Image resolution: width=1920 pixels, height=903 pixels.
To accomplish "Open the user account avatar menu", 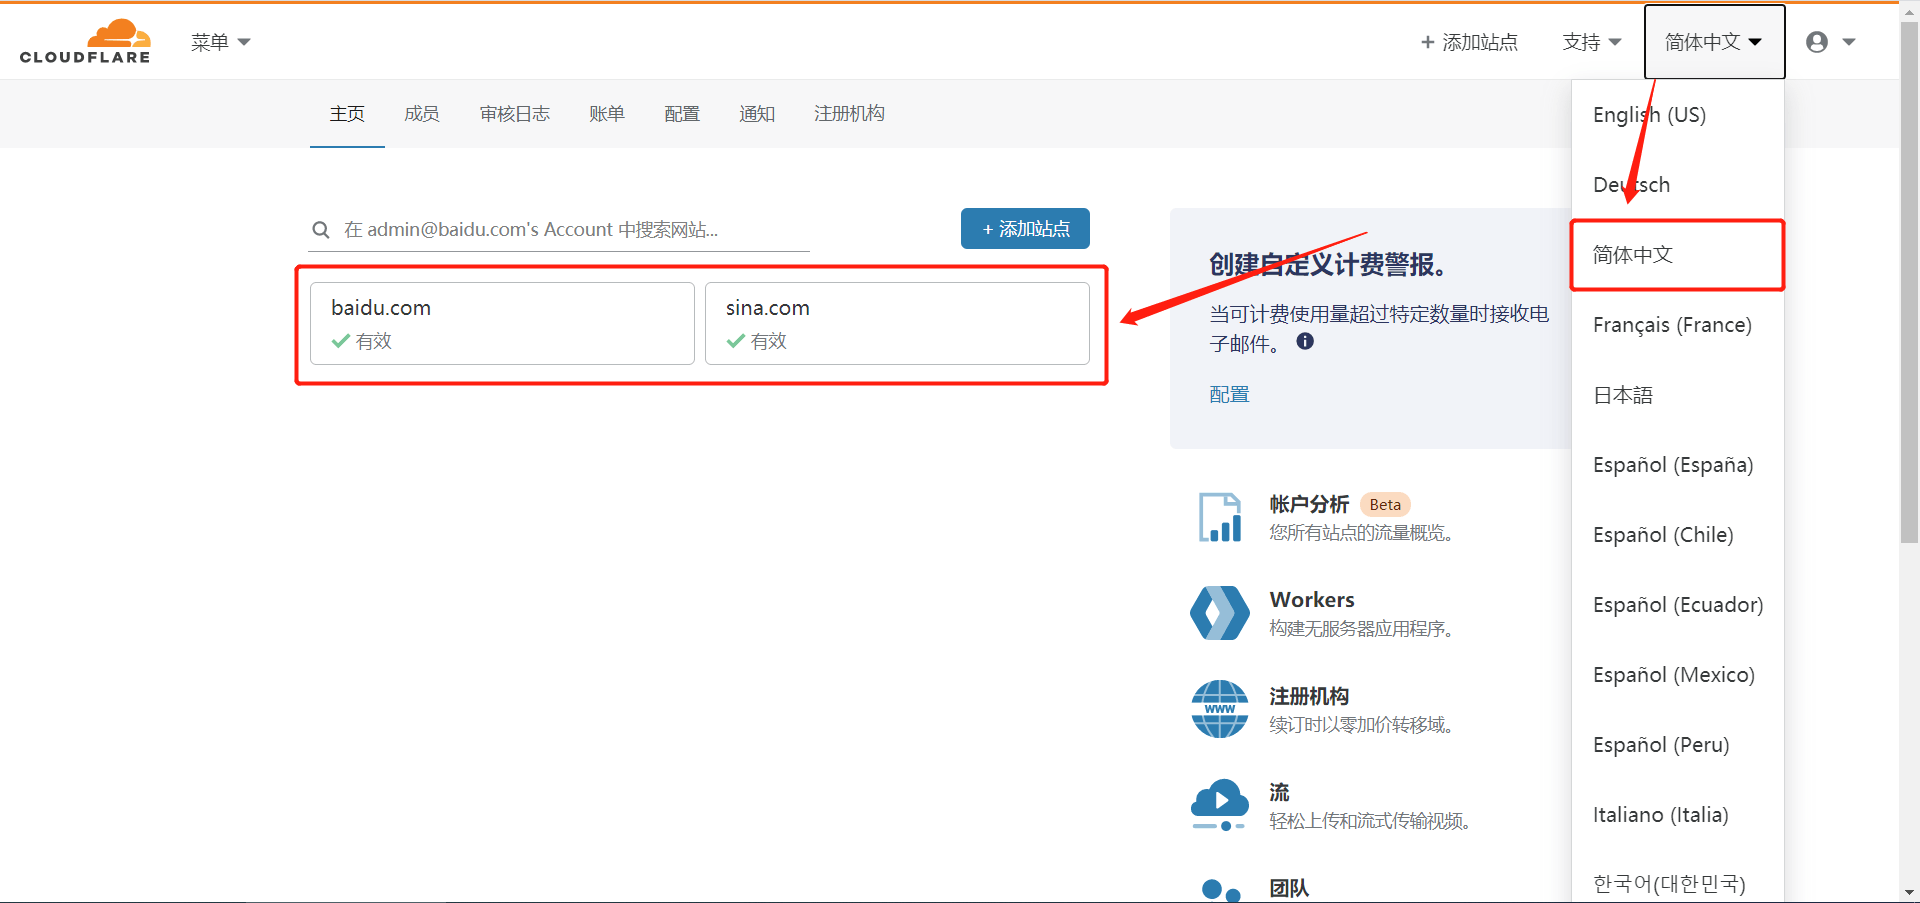I will click(x=1830, y=42).
